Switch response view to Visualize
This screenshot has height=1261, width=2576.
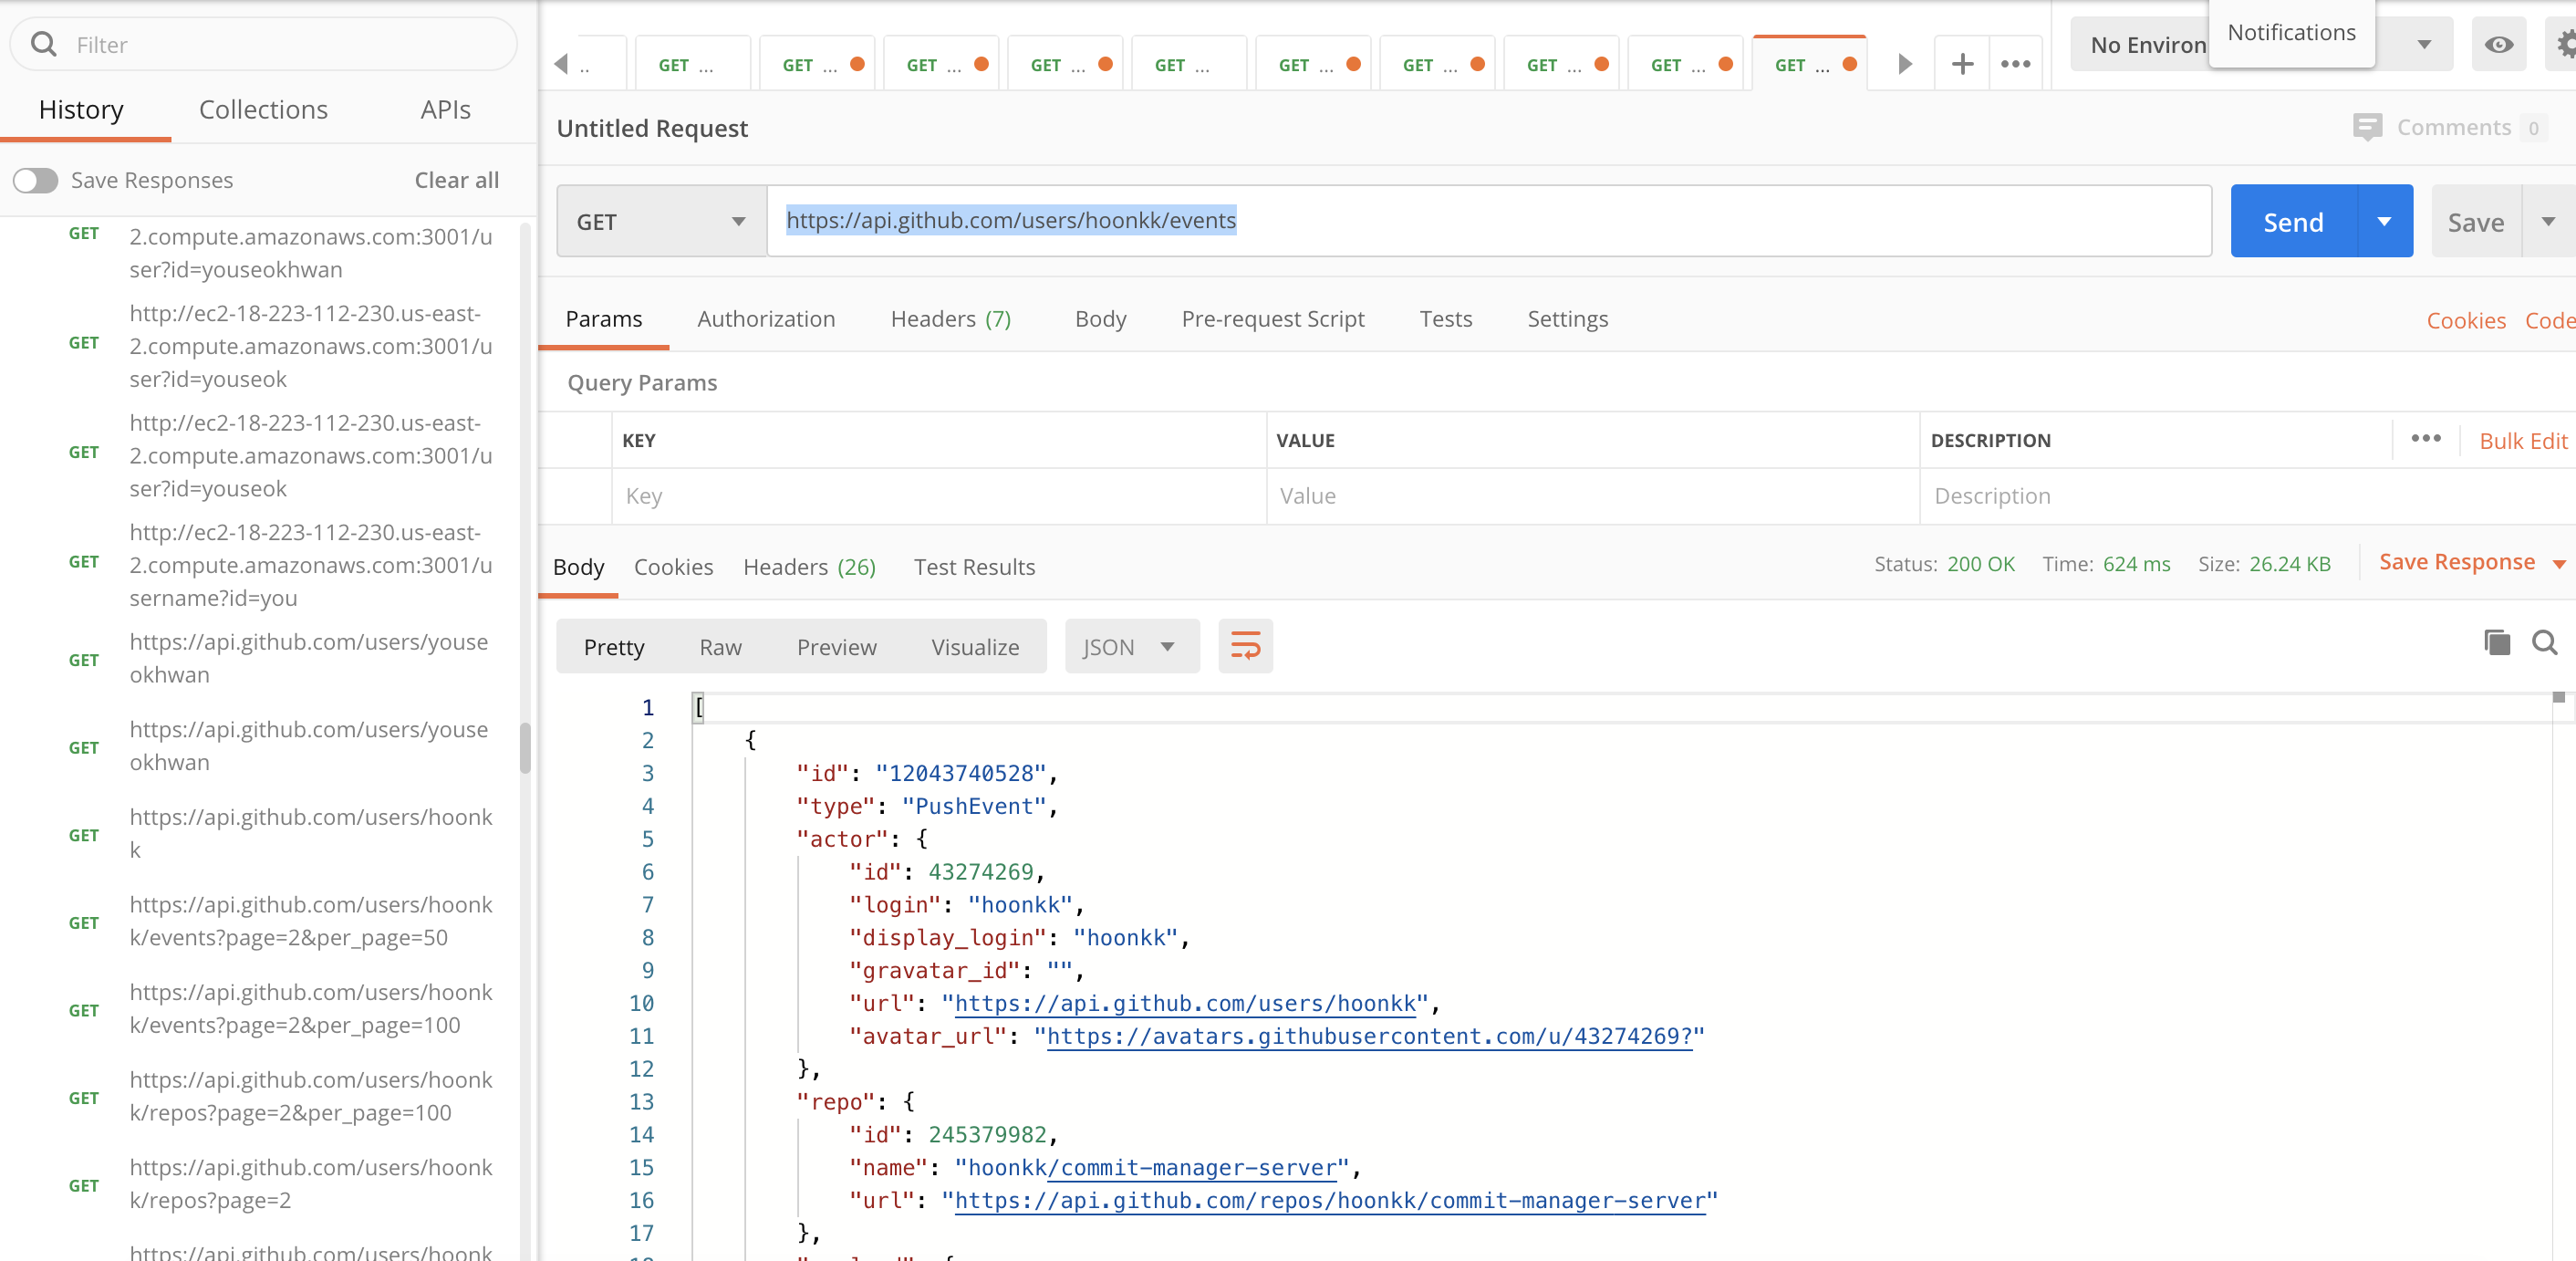click(975, 647)
